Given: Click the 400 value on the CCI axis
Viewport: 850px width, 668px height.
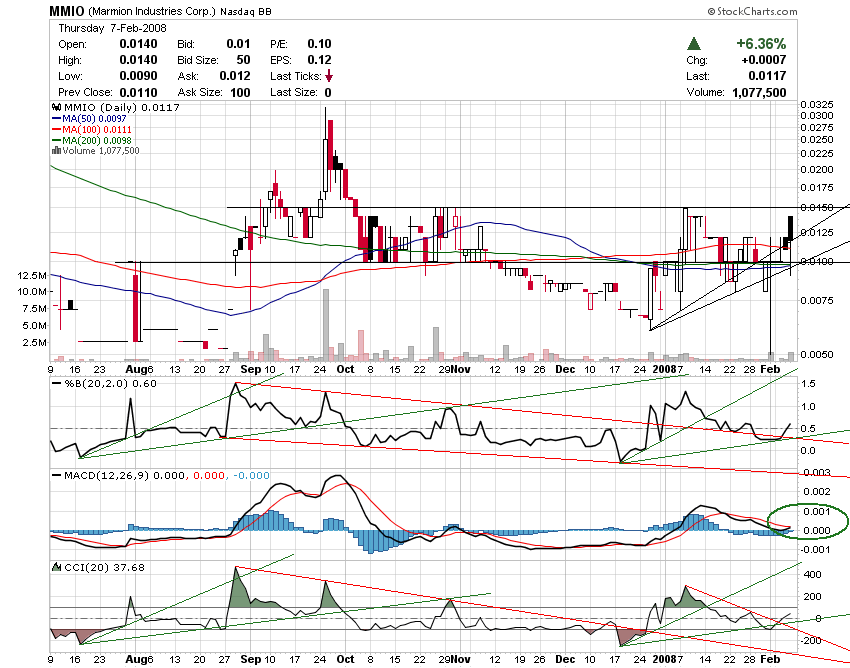Looking at the screenshot, I should (x=813, y=575).
